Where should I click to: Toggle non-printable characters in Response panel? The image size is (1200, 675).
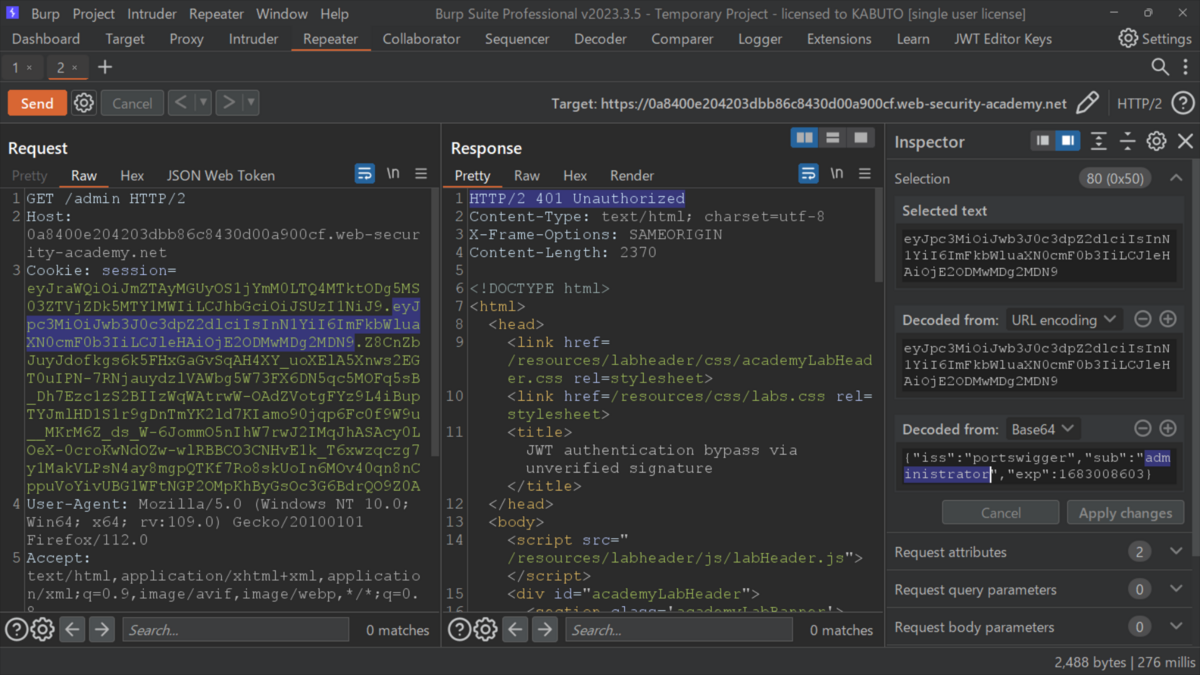click(837, 174)
